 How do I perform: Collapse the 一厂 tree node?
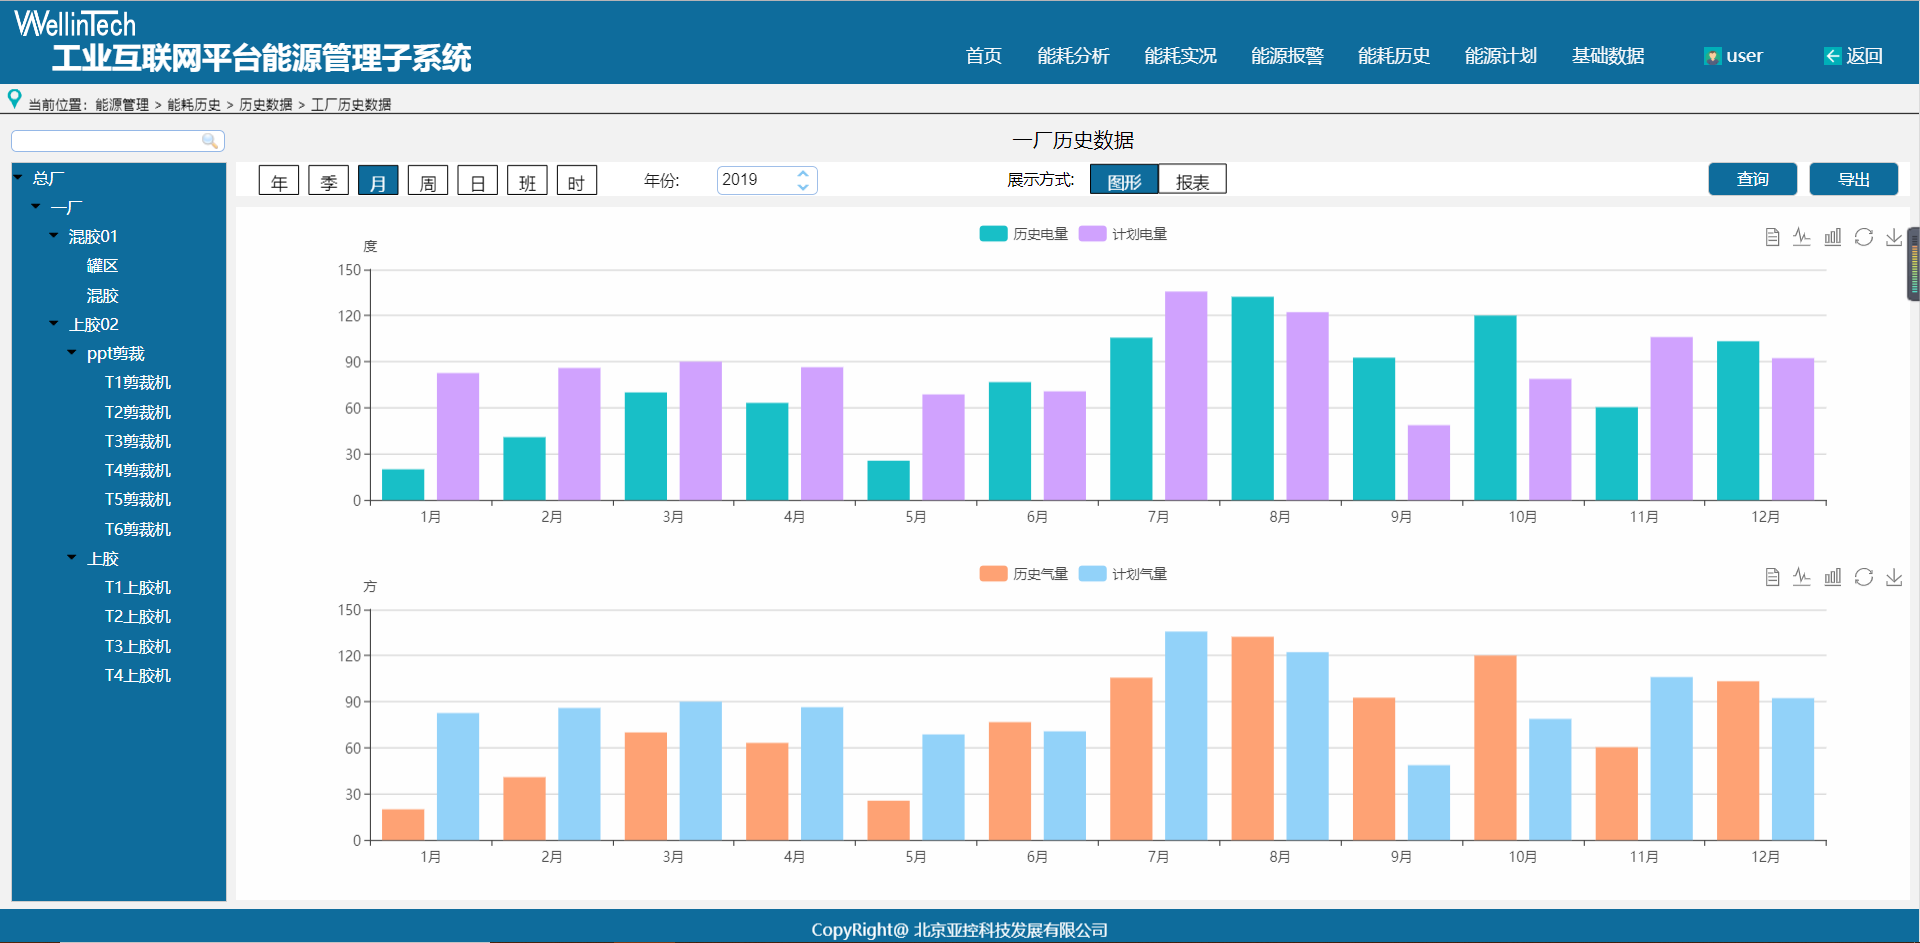[x=36, y=207]
